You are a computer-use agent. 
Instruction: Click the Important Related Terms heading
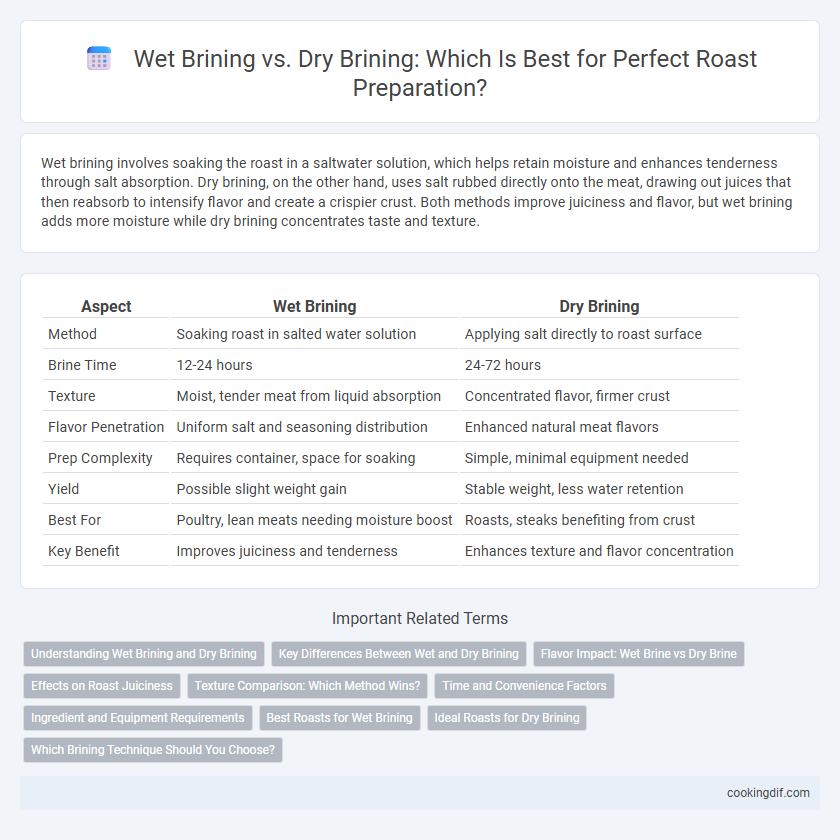pyautogui.click(x=420, y=618)
